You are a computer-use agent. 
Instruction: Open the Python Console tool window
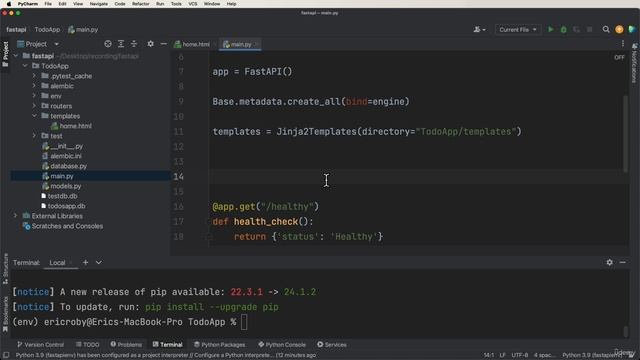pos(282,344)
